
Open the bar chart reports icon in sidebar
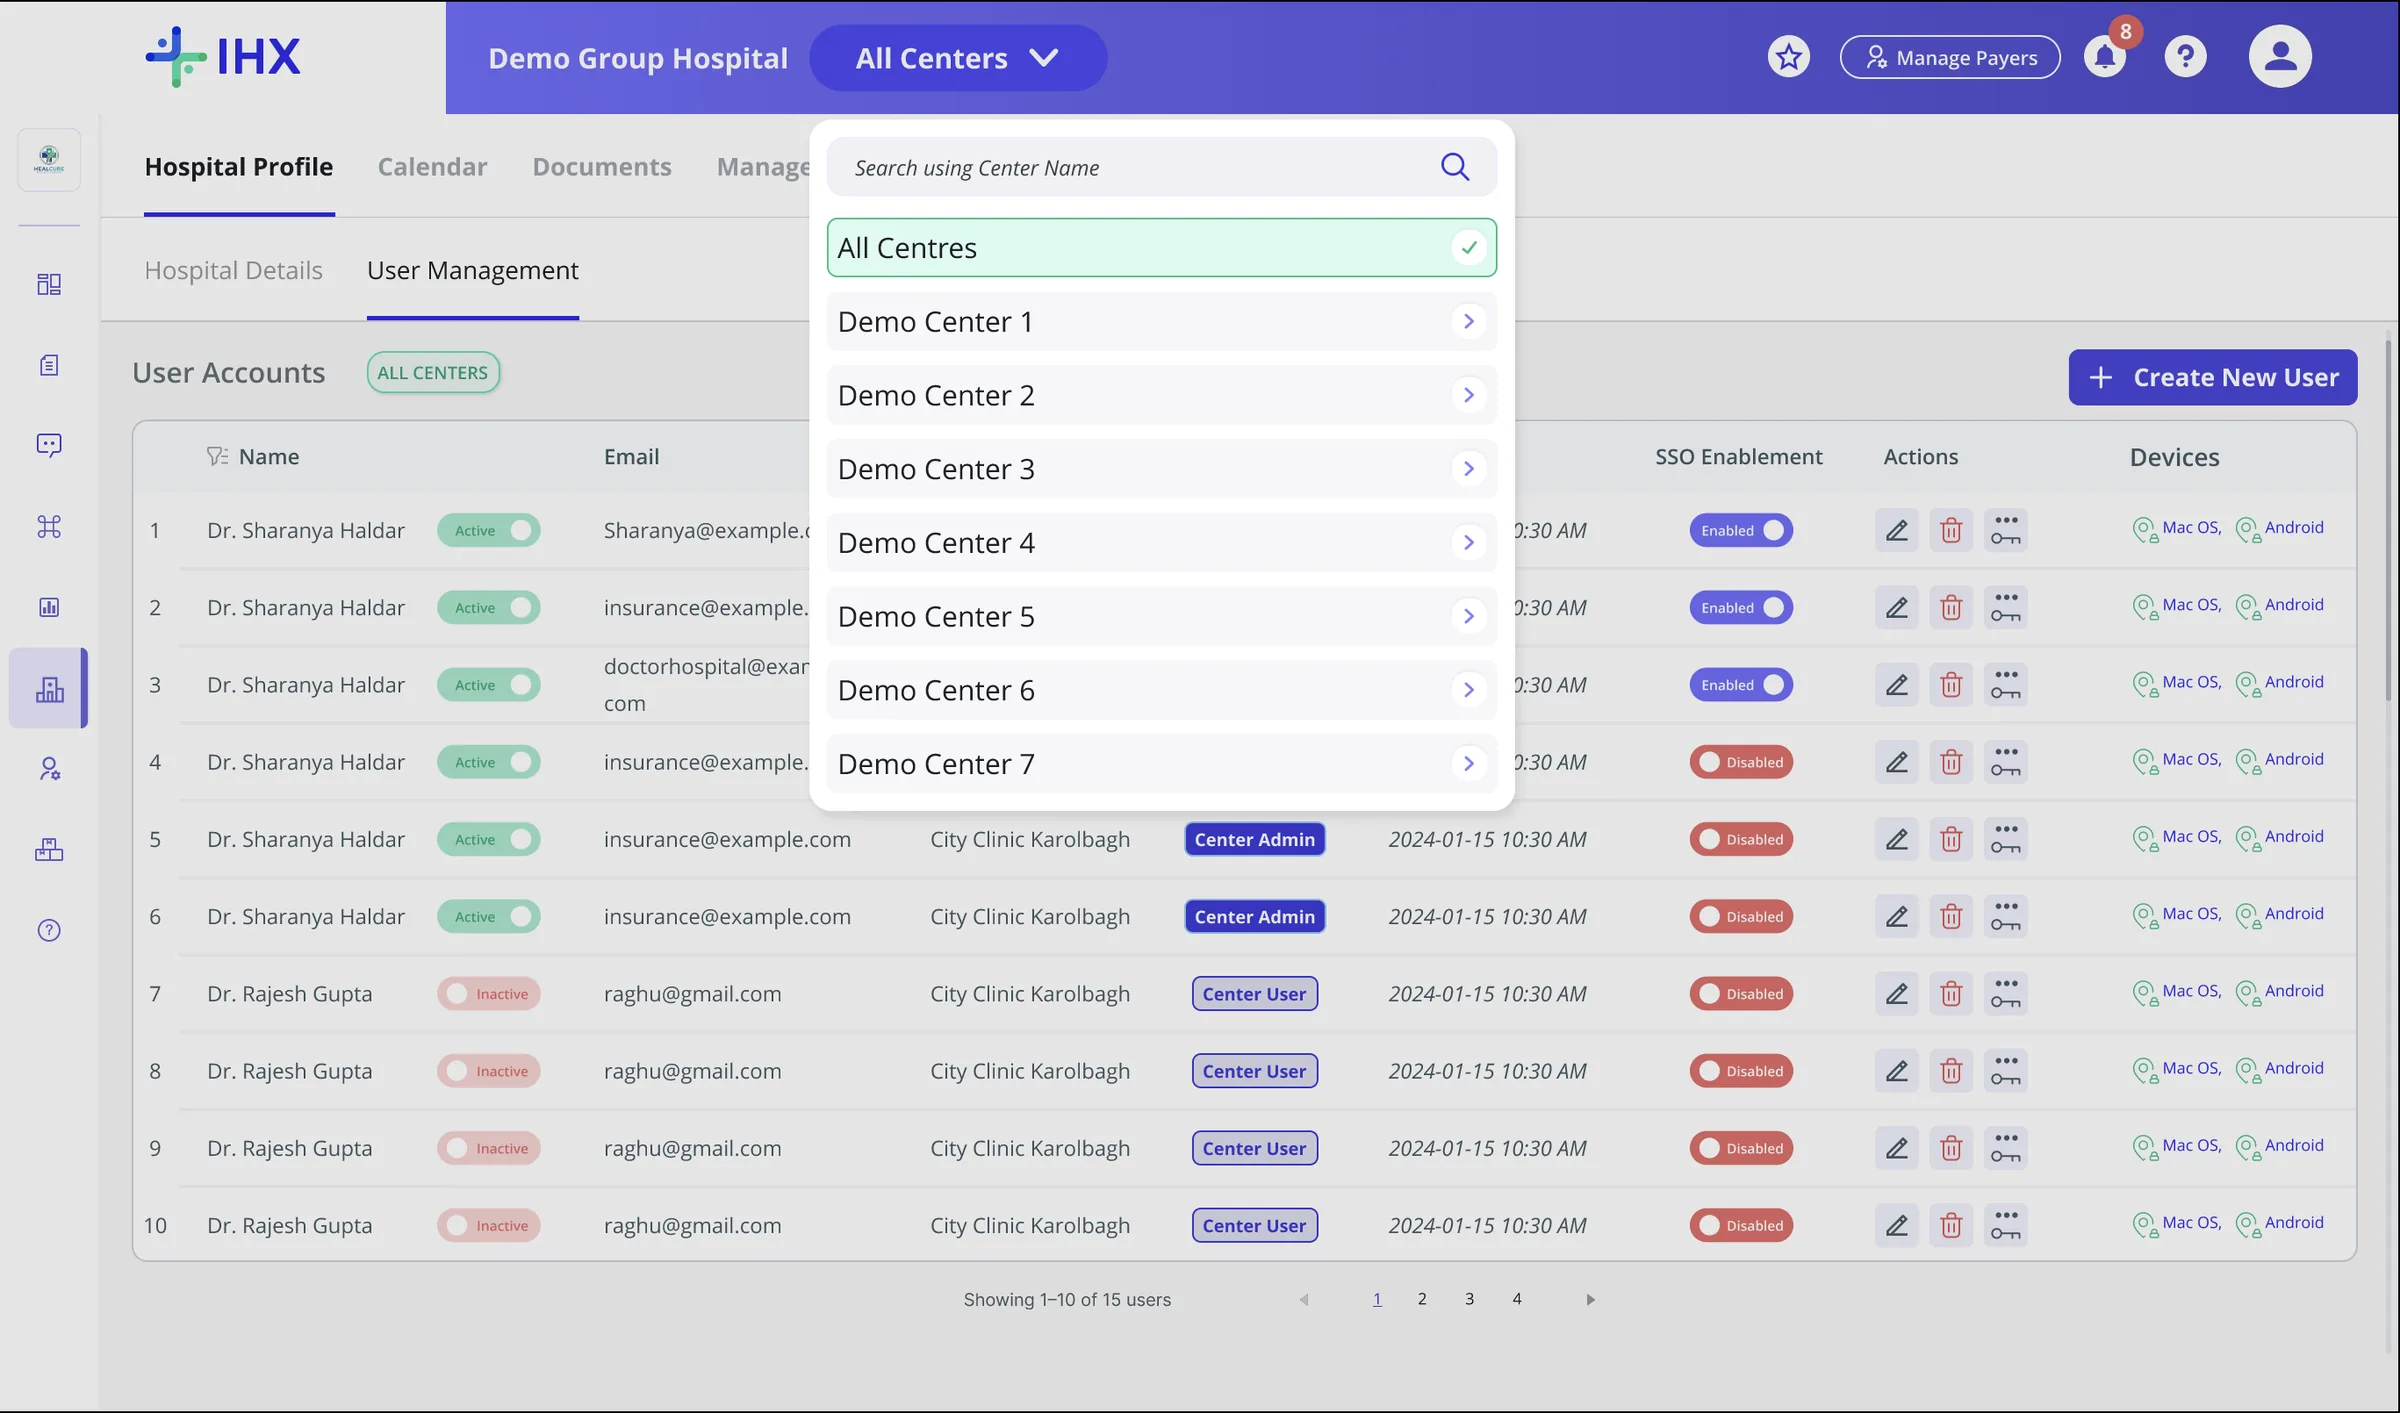49,607
